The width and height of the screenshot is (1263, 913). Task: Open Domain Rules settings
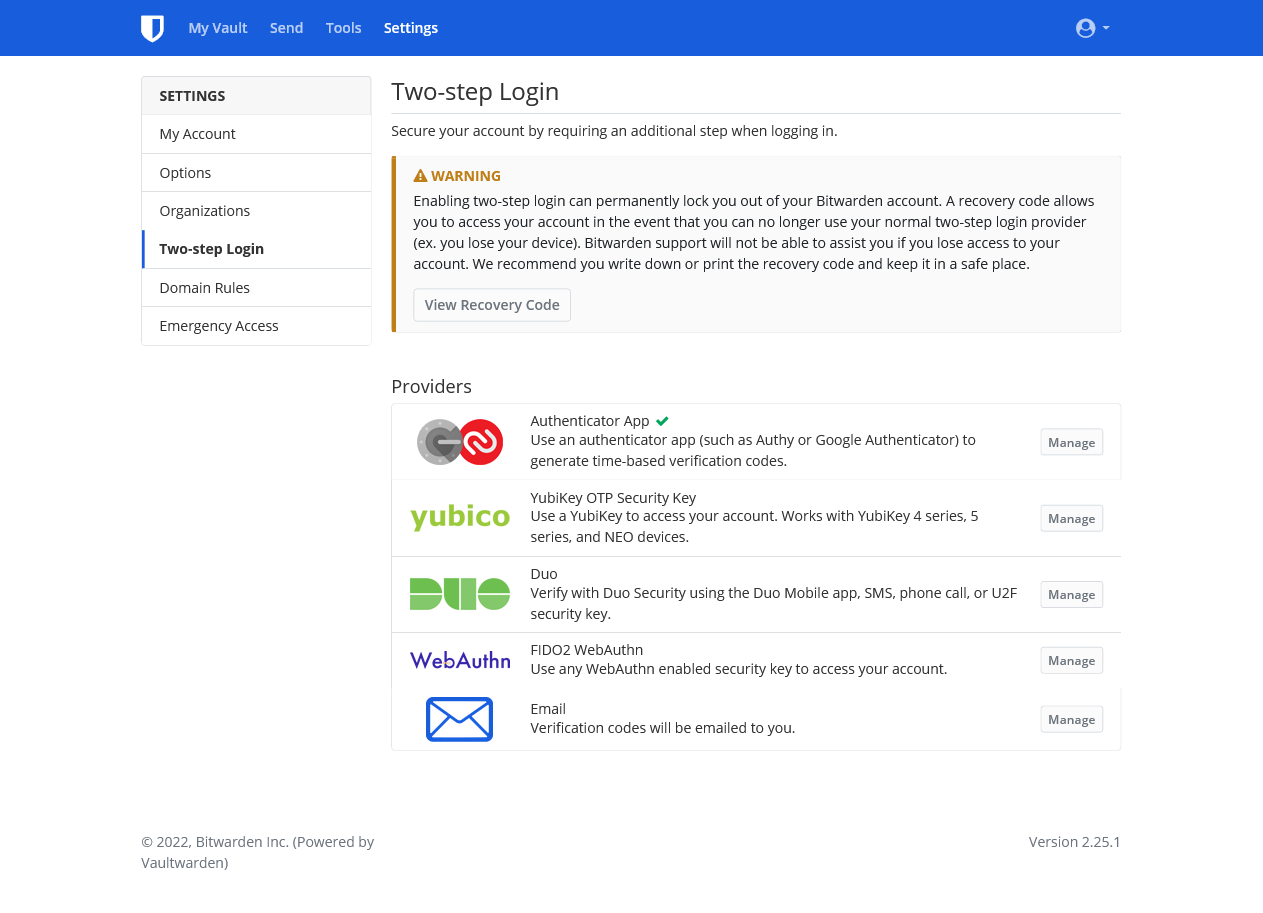(205, 288)
